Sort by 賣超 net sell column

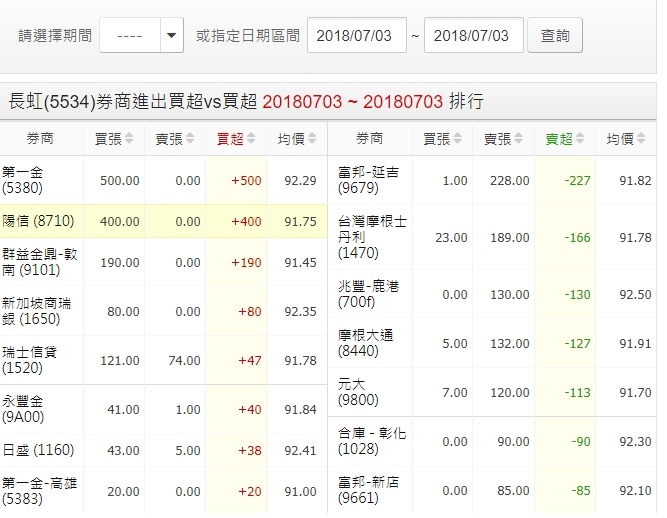pyautogui.click(x=565, y=139)
